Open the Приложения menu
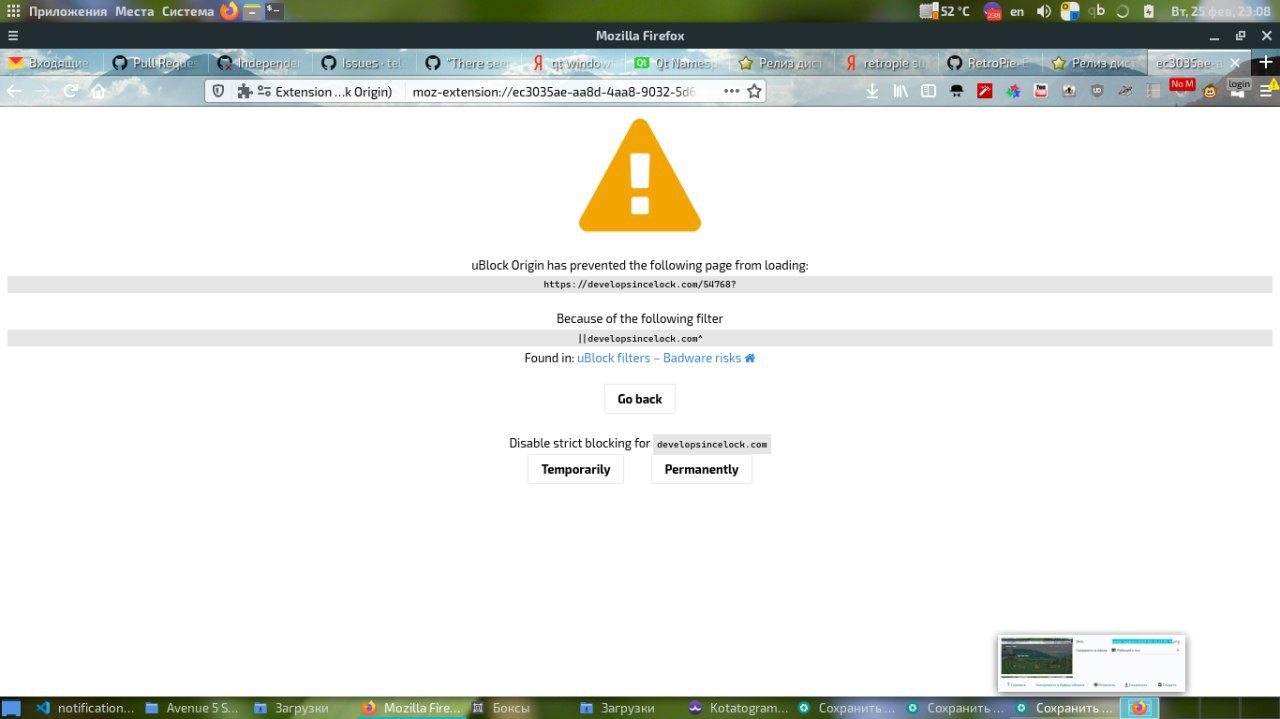The image size is (1280, 719). [x=67, y=11]
